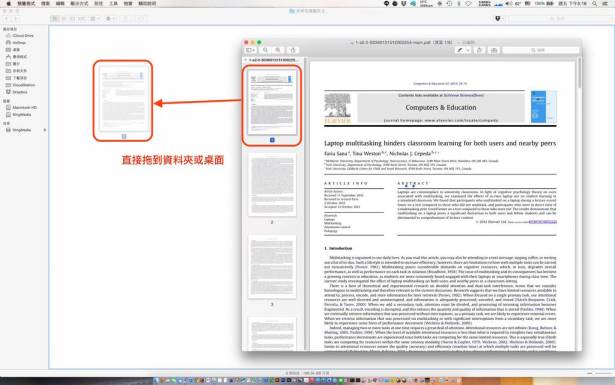The image size is (615, 385).
Task: Open Spotlight search in the menu bar
Action: pos(595,4)
